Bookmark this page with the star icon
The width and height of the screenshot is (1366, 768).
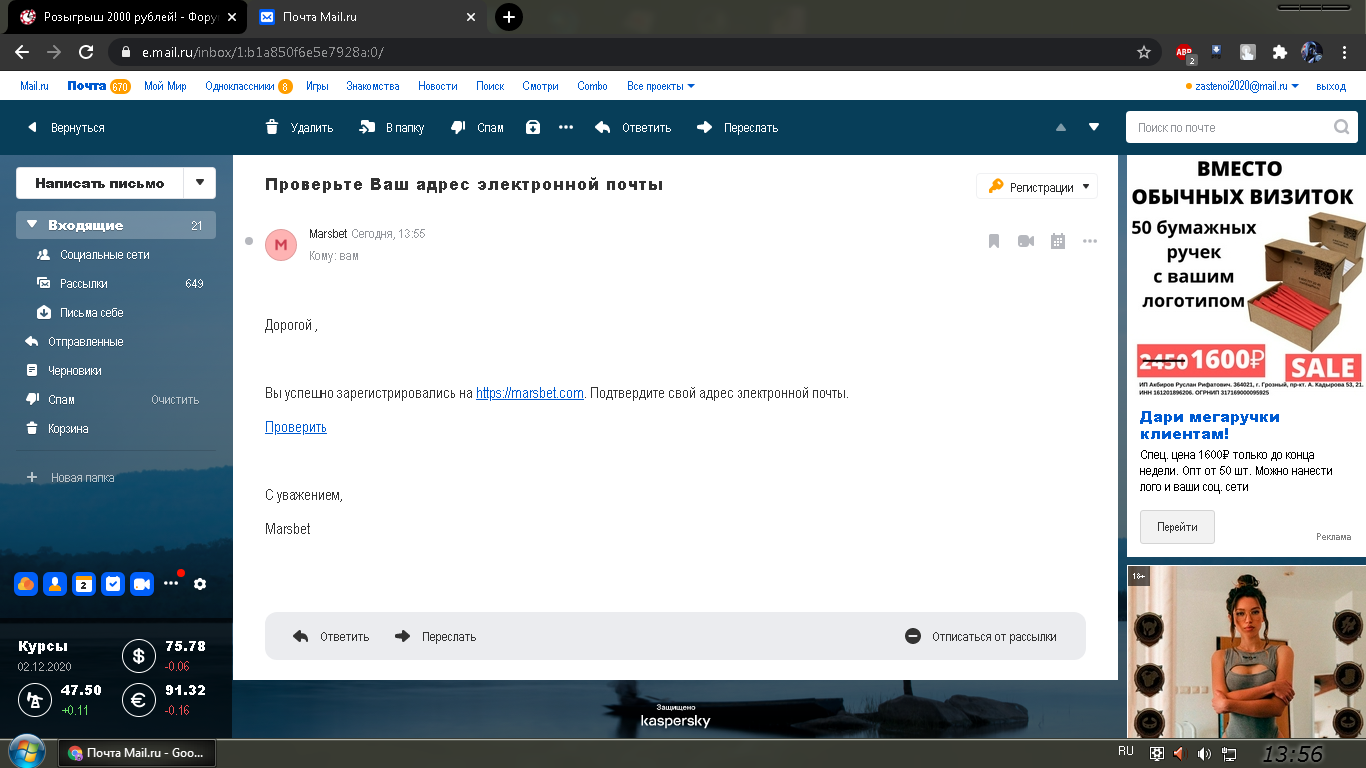click(x=1144, y=52)
